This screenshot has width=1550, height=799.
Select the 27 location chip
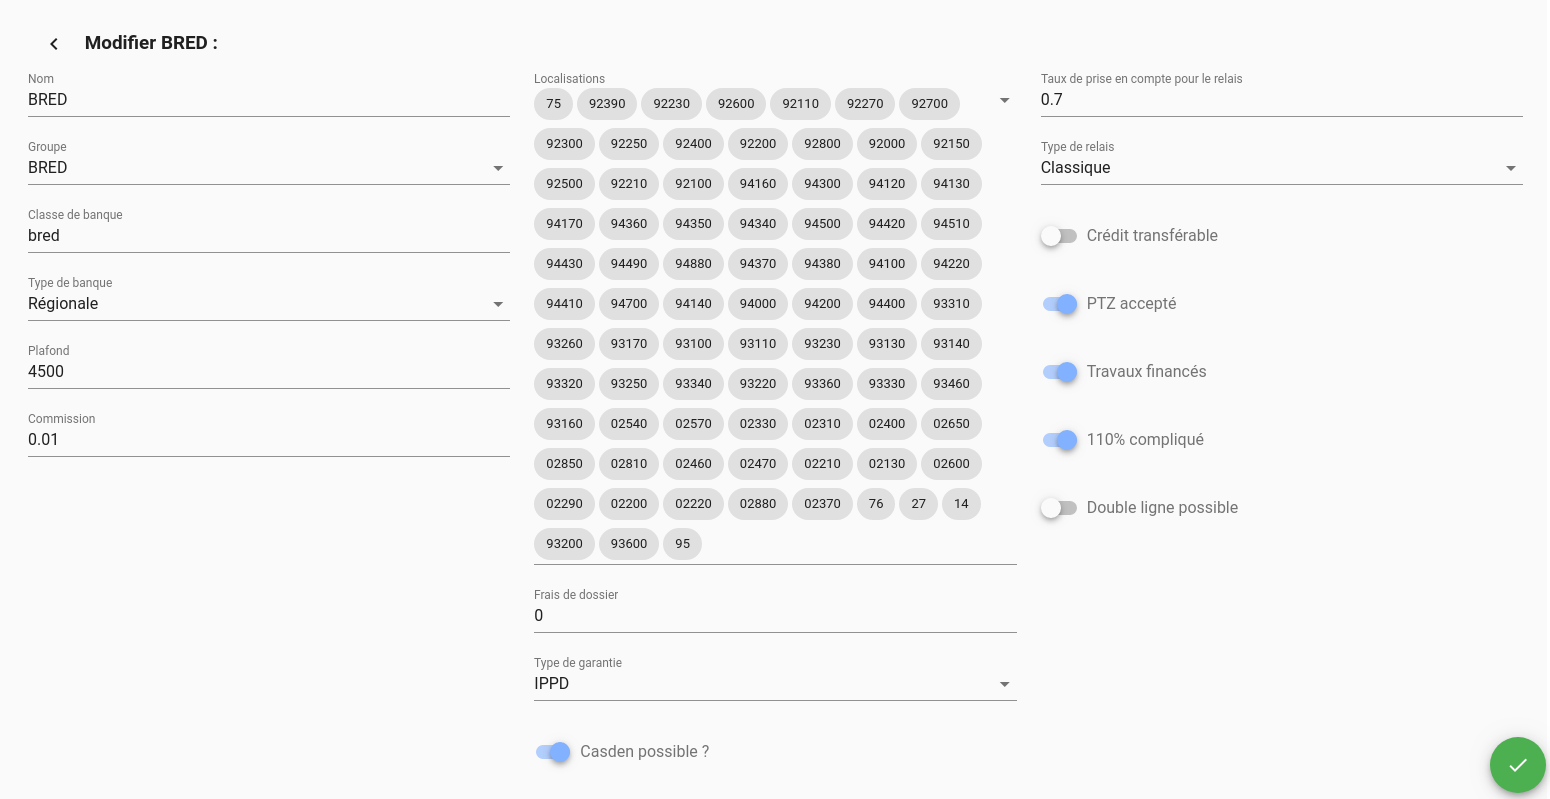click(x=919, y=504)
